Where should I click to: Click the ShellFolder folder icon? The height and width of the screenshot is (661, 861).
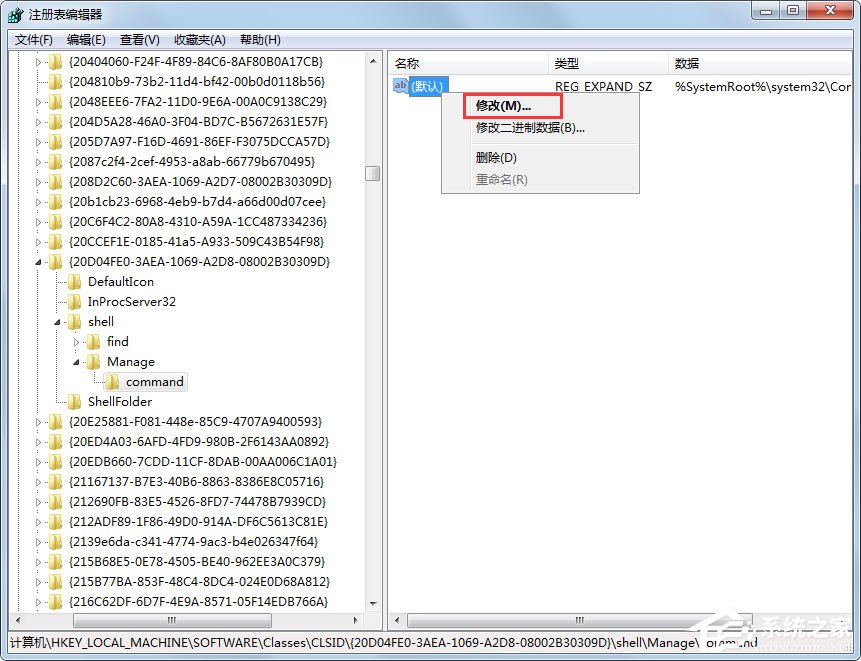tap(73, 401)
